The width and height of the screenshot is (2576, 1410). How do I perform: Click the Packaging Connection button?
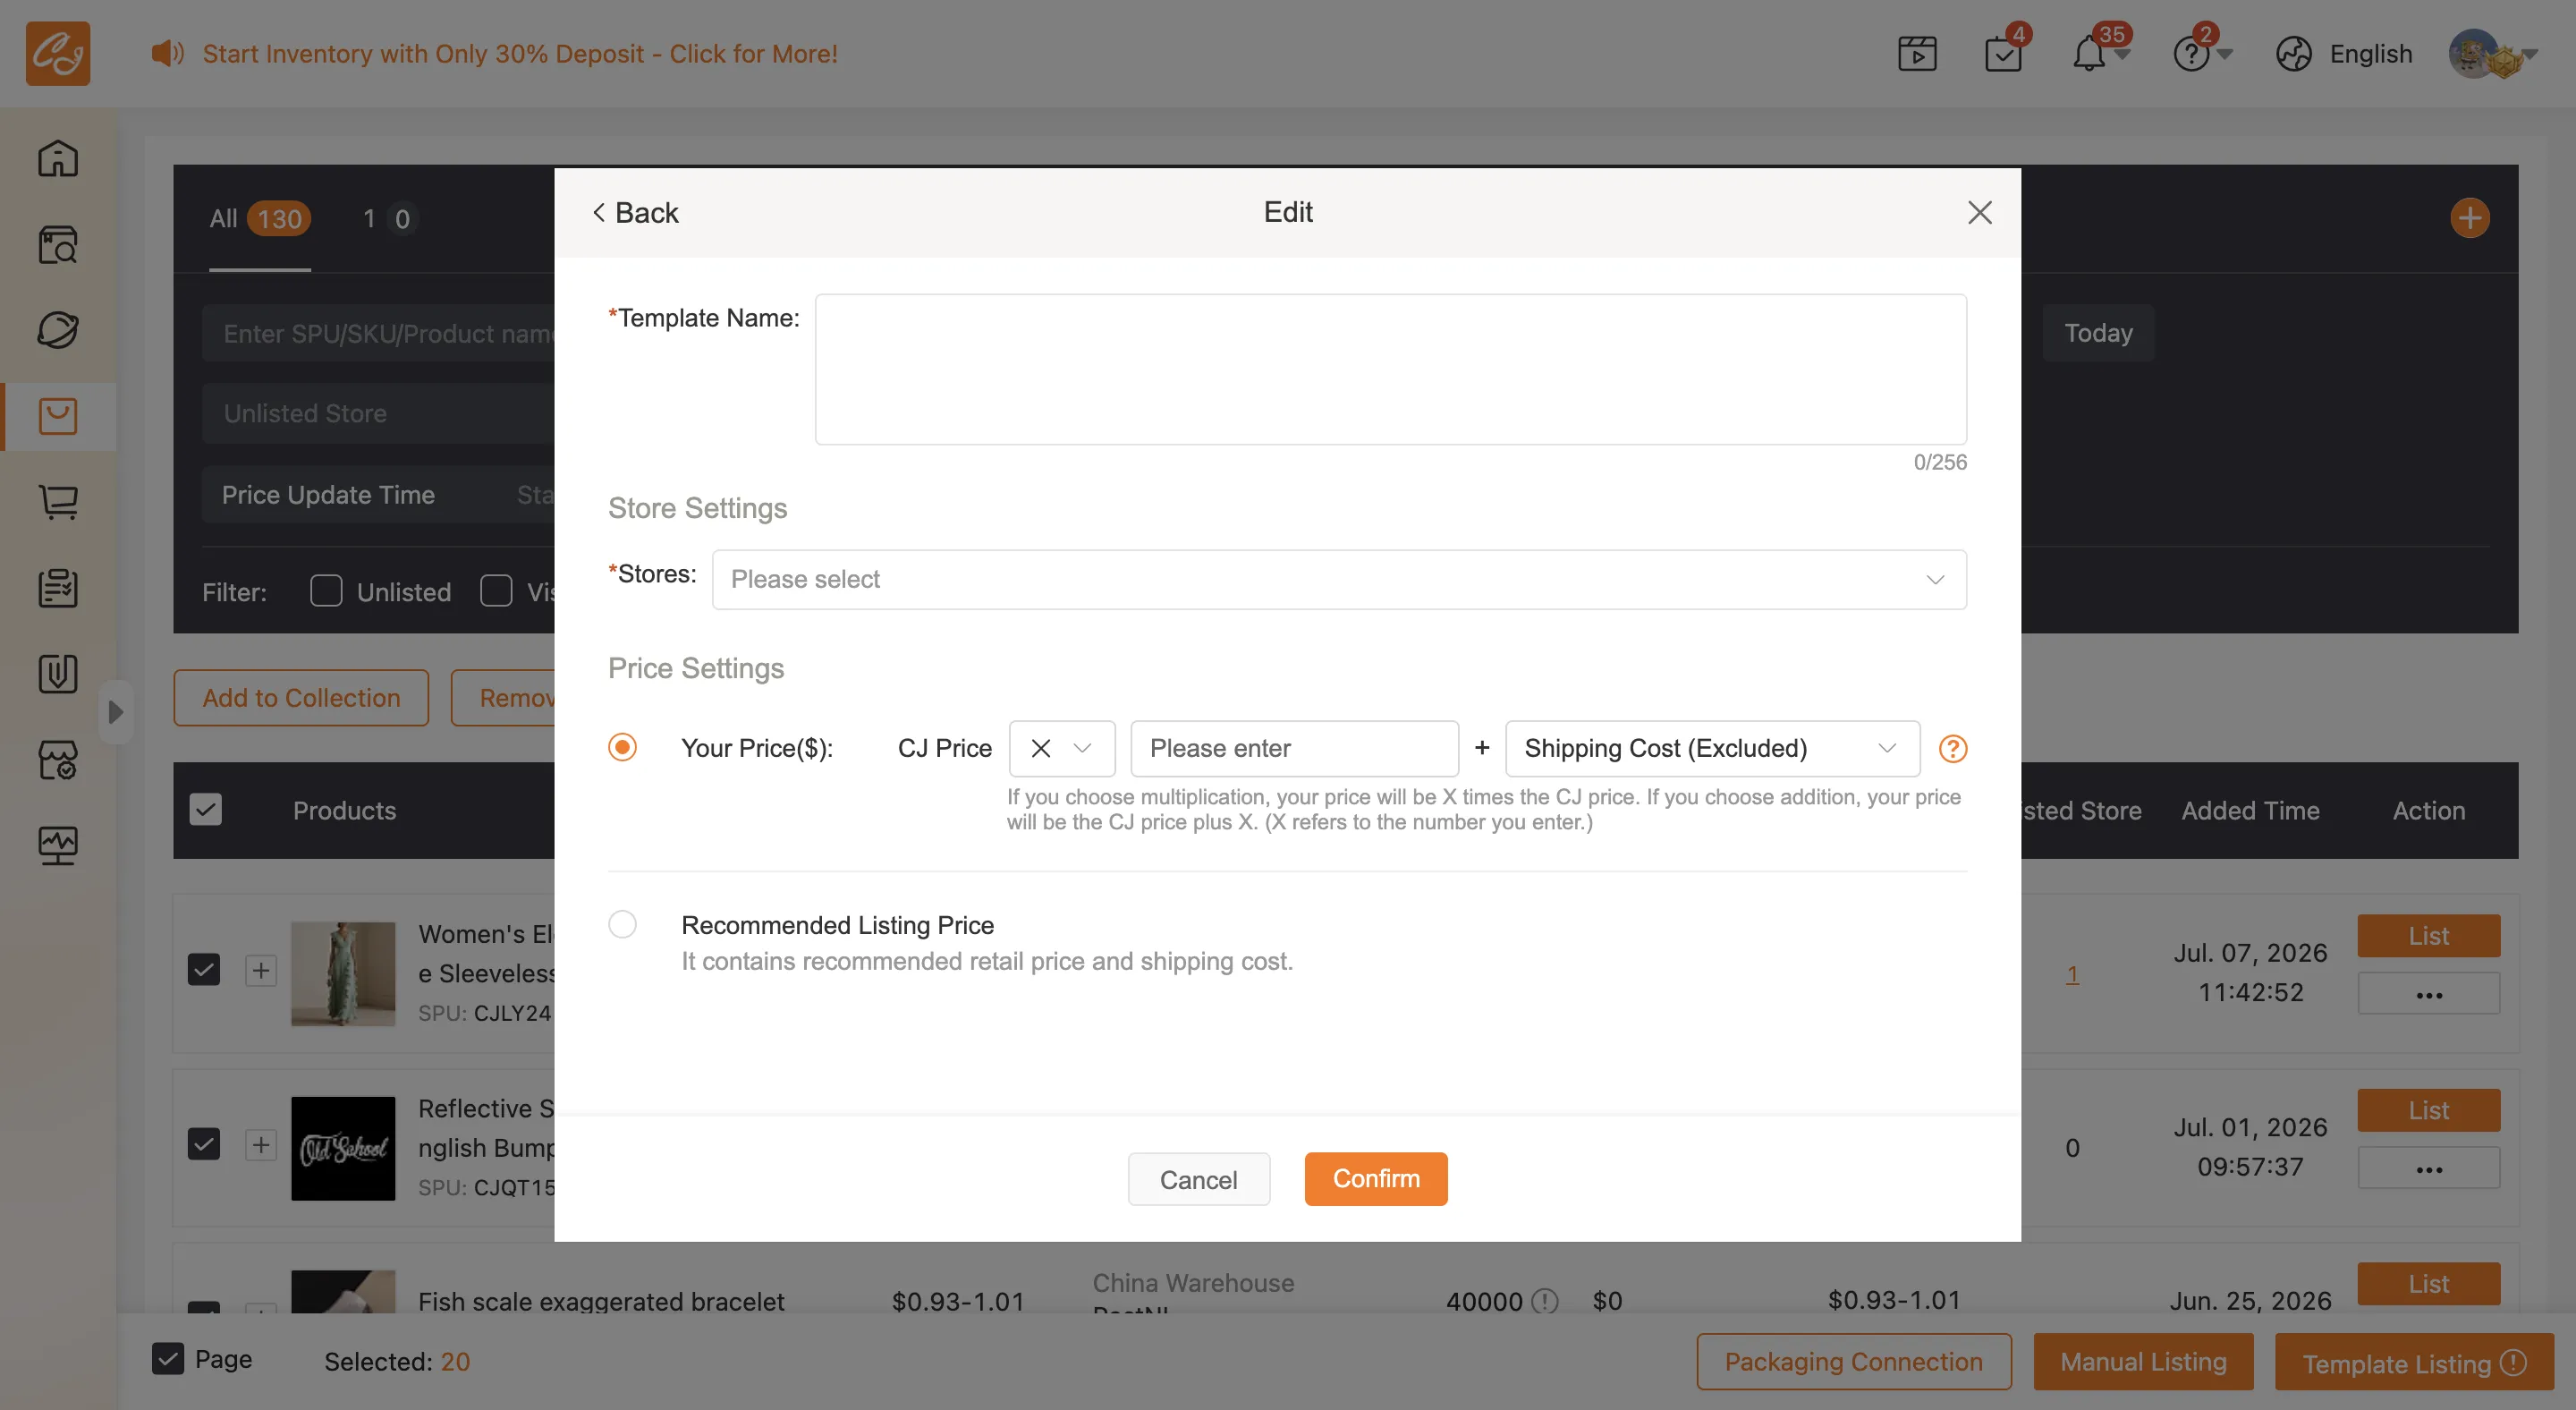point(1853,1362)
